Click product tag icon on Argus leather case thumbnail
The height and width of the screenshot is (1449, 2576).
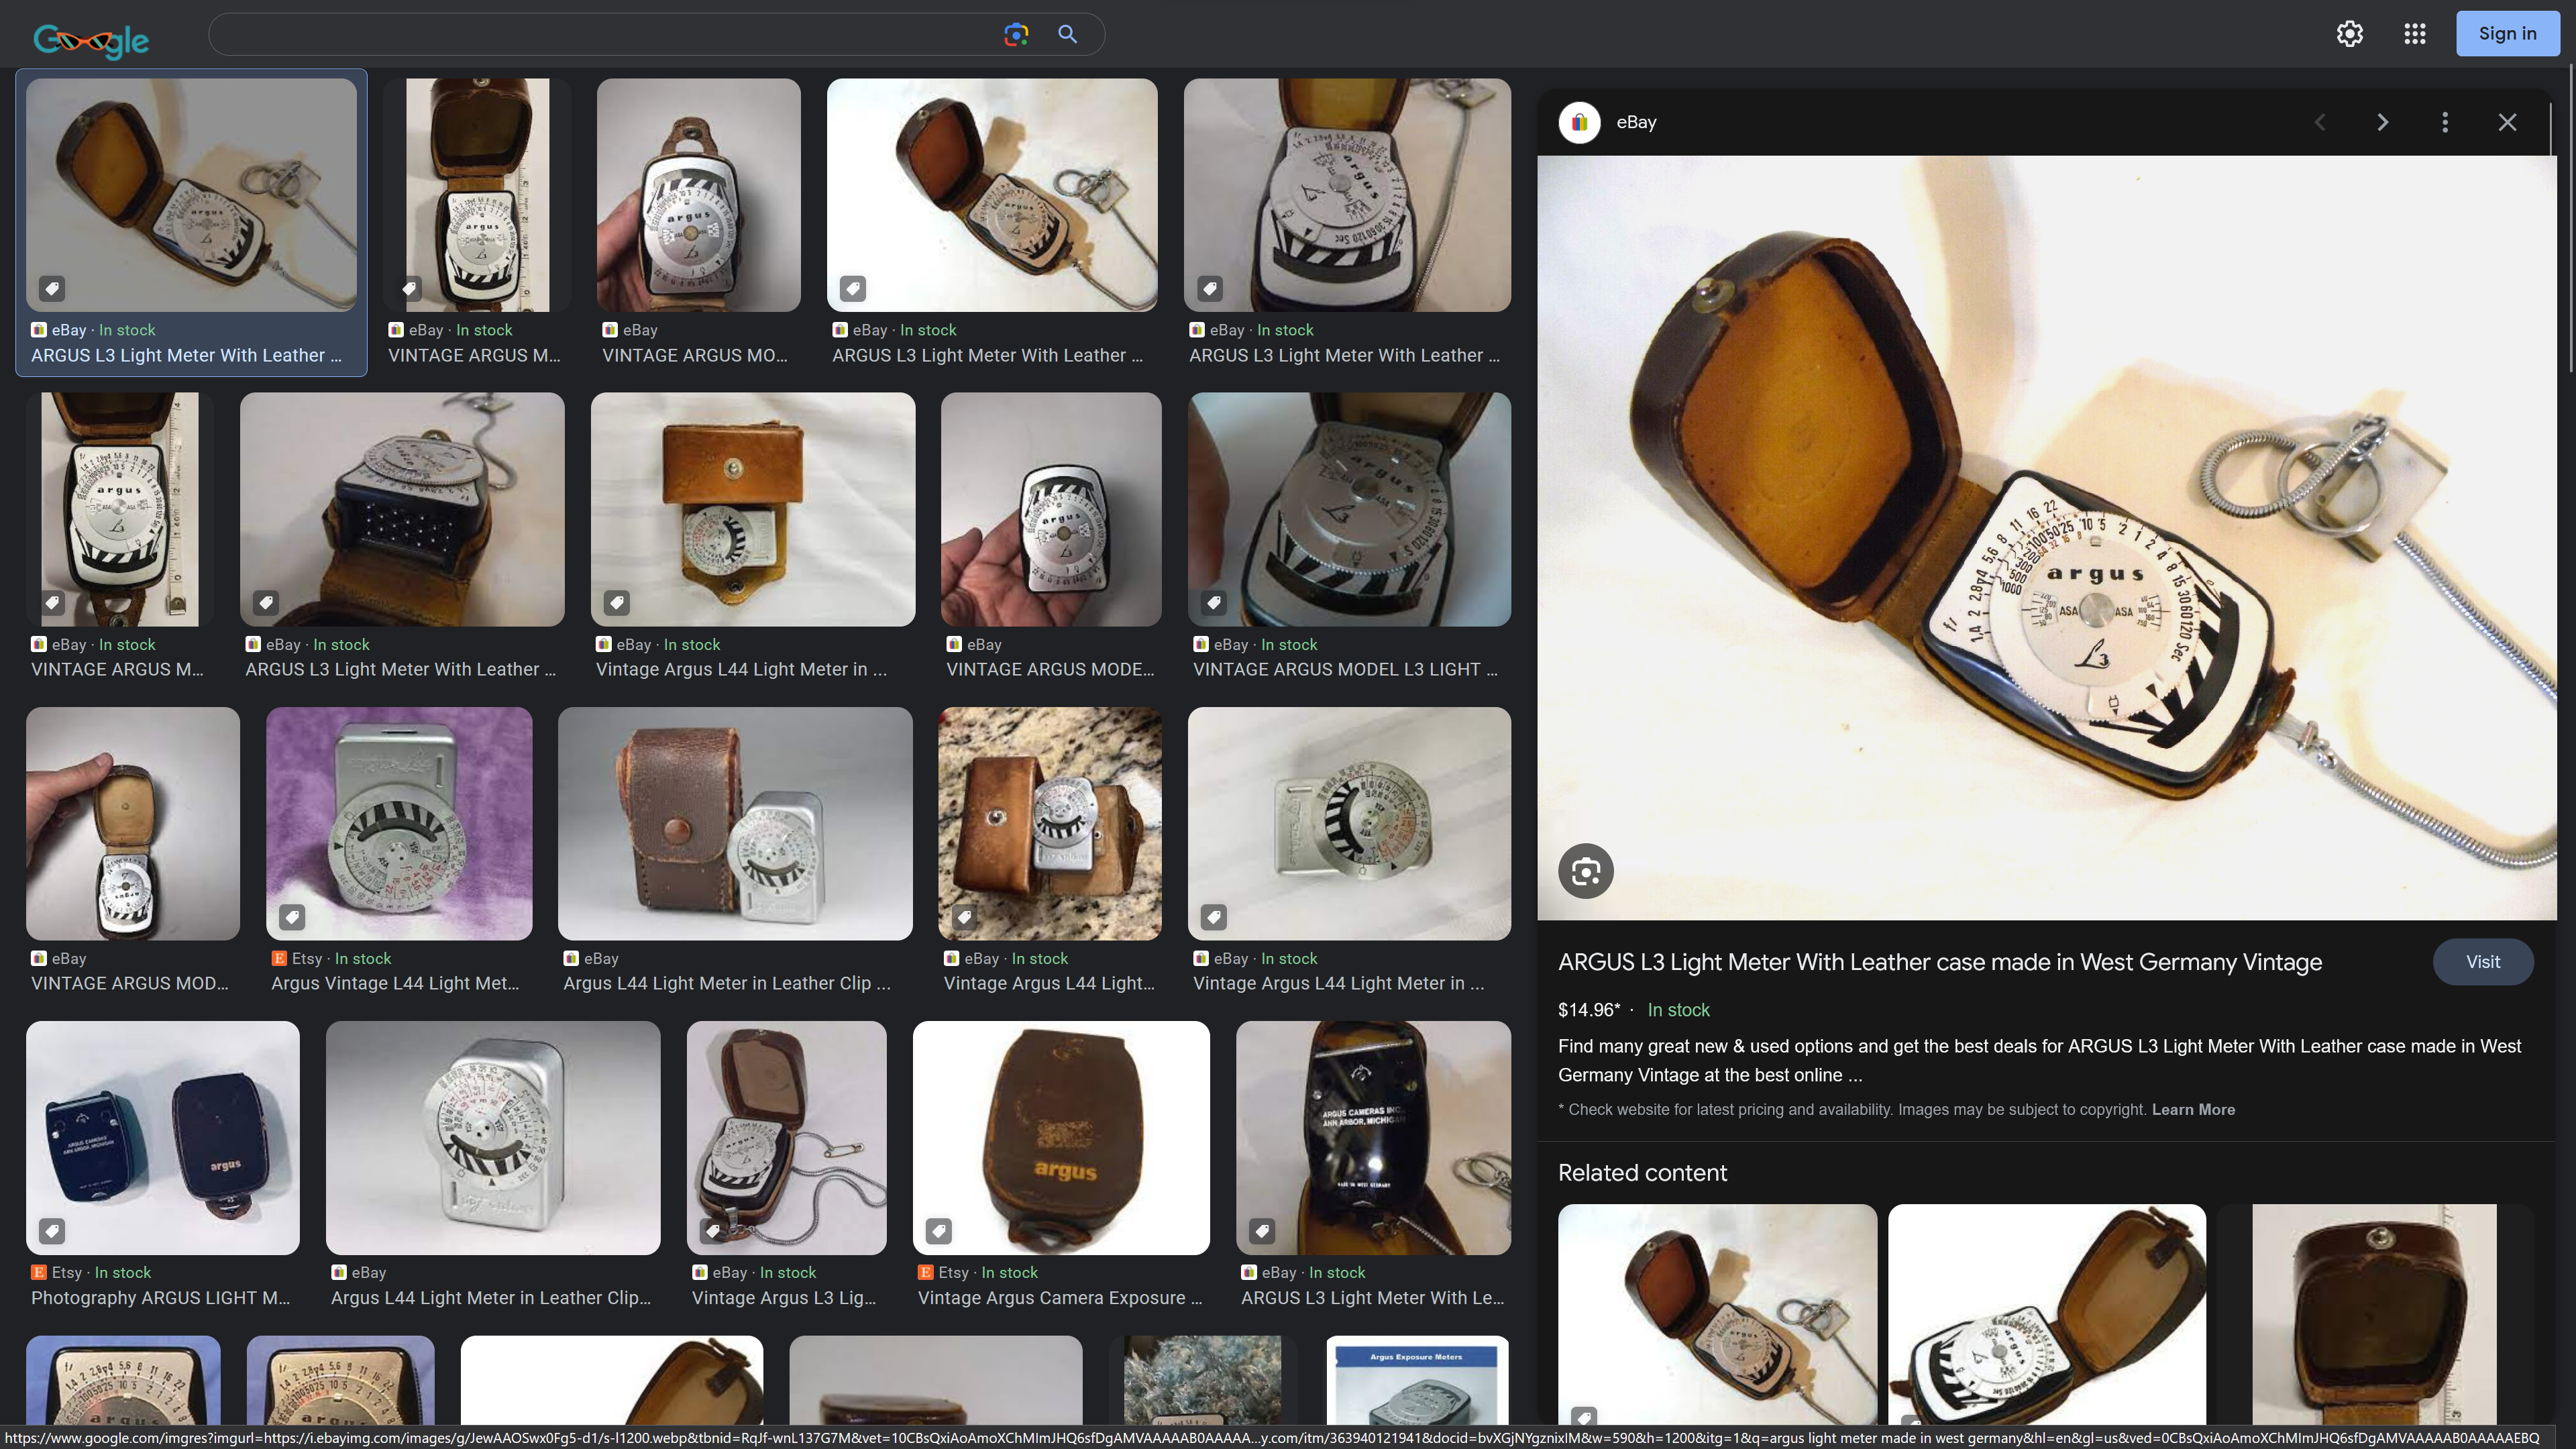(938, 1231)
